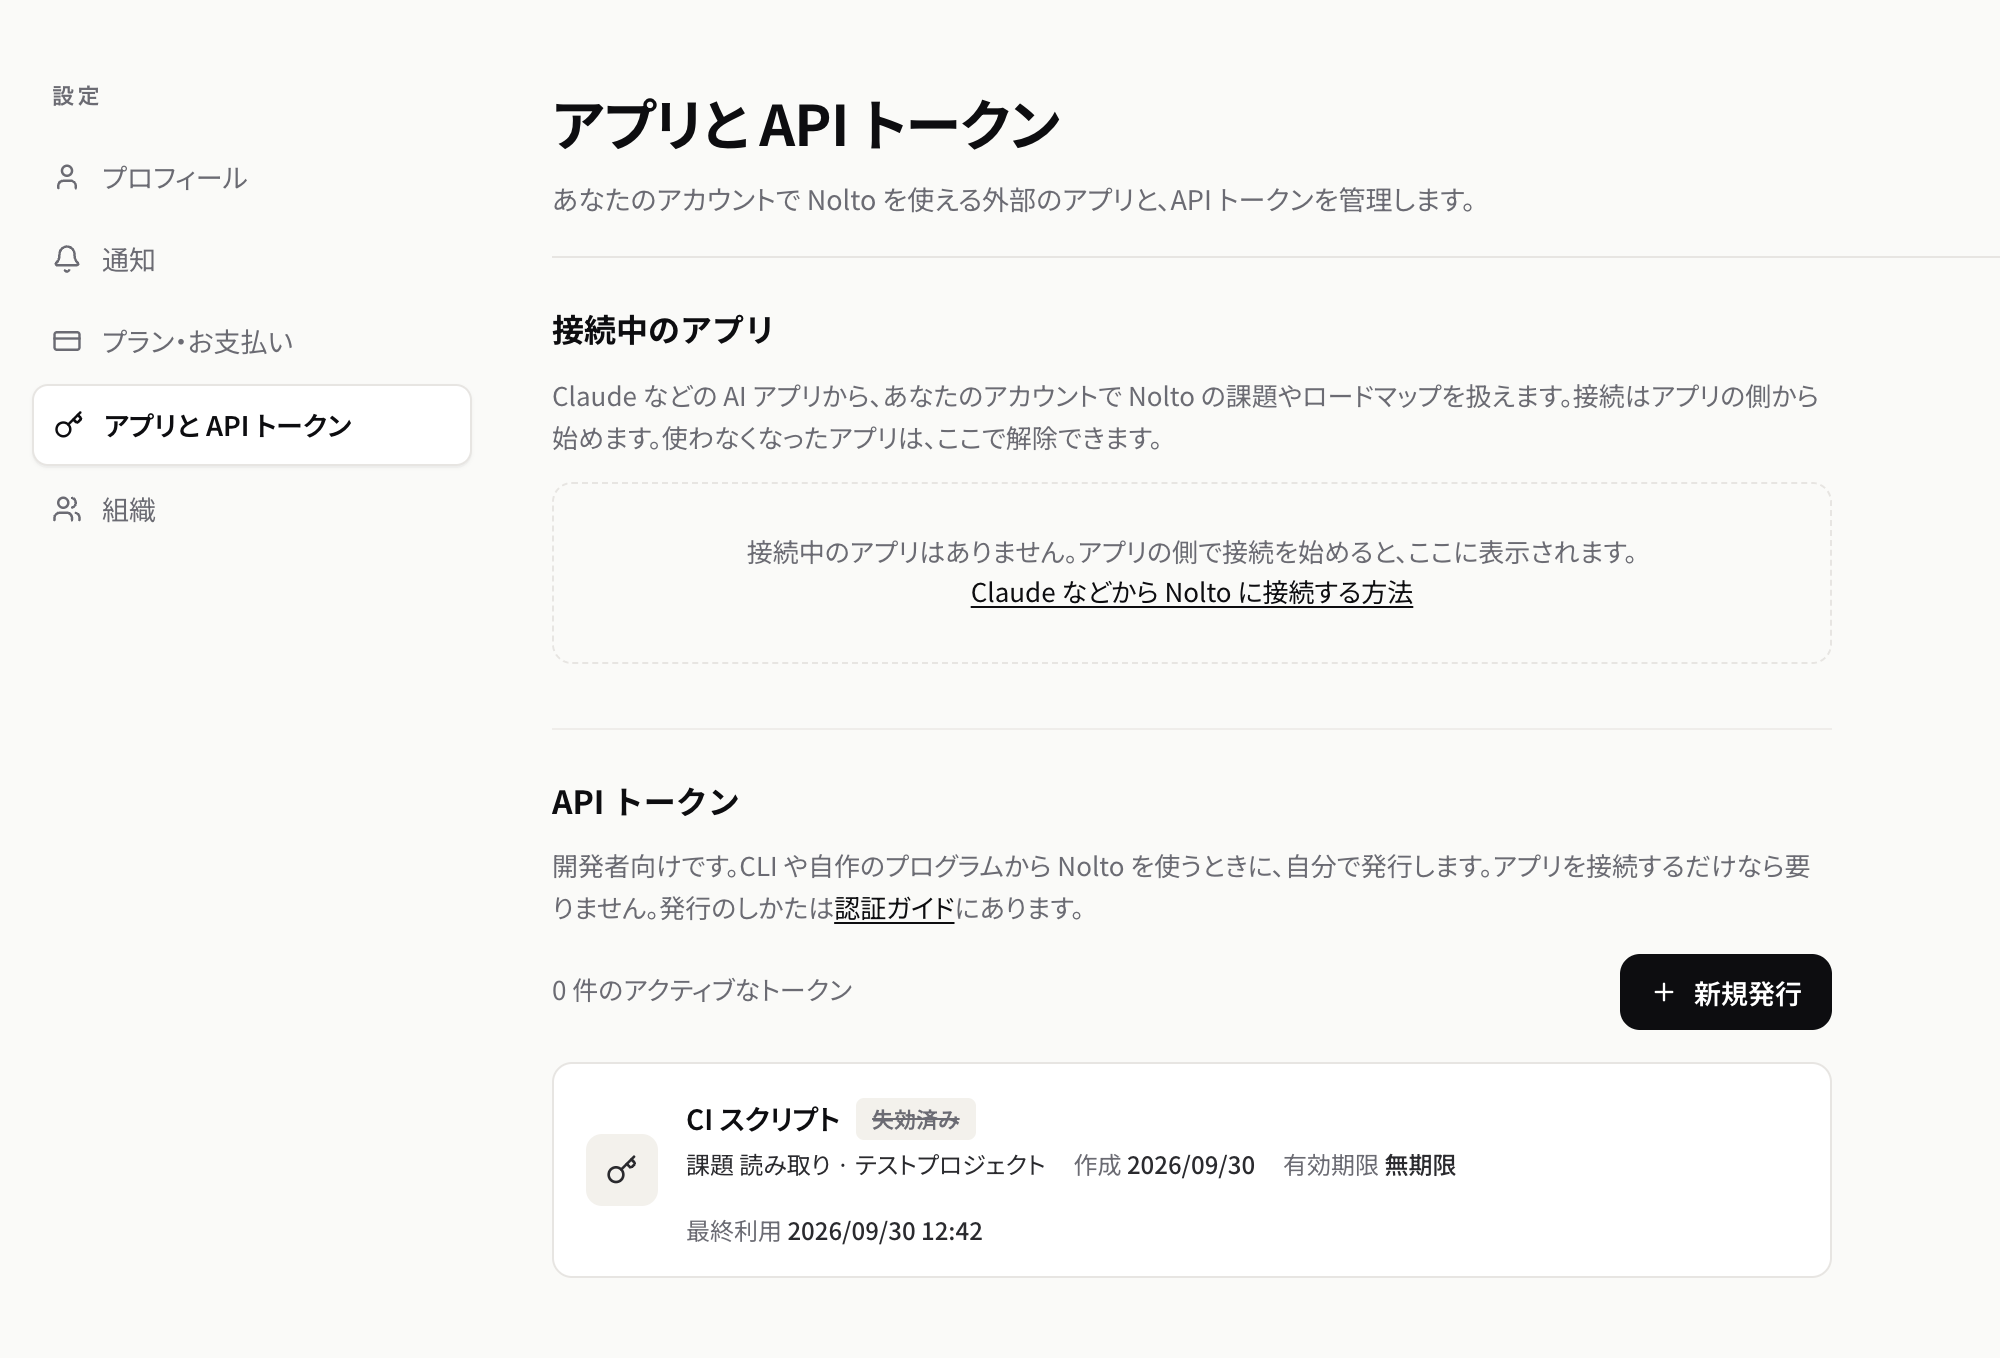Open プラン・お支払い section
The height and width of the screenshot is (1358, 2000).
[x=252, y=342]
